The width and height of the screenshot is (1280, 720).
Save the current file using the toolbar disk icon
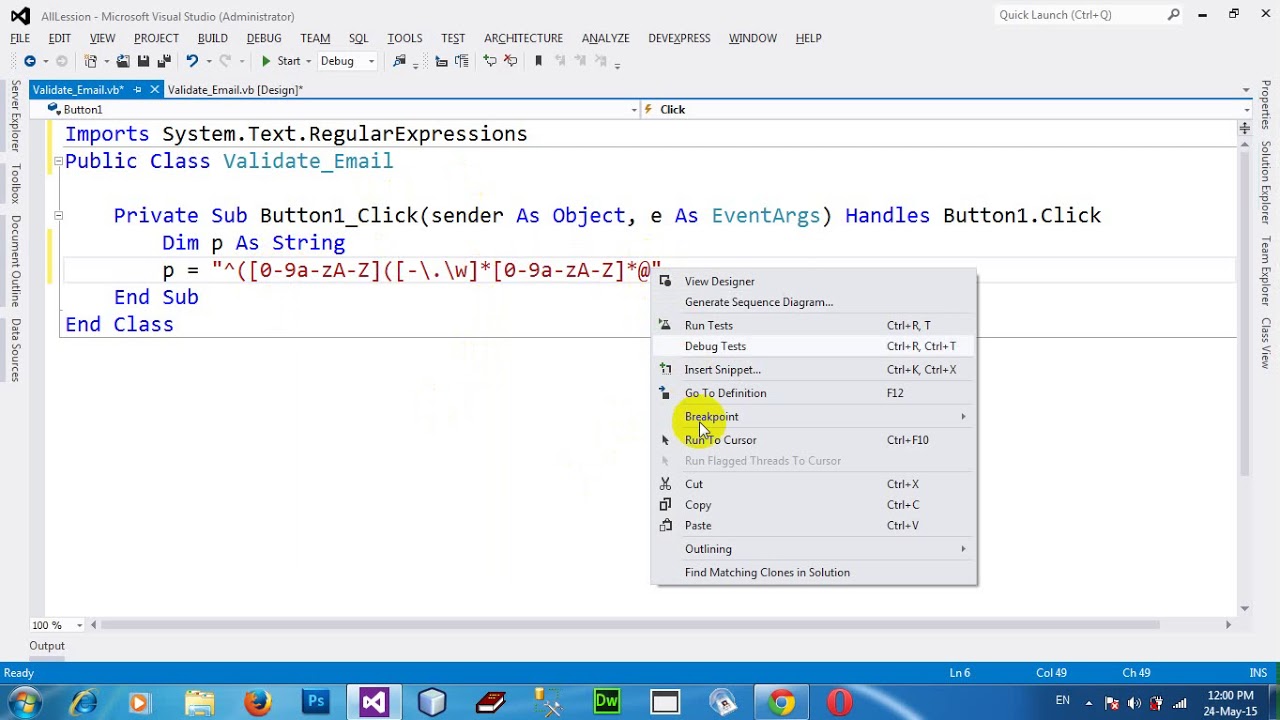click(143, 61)
